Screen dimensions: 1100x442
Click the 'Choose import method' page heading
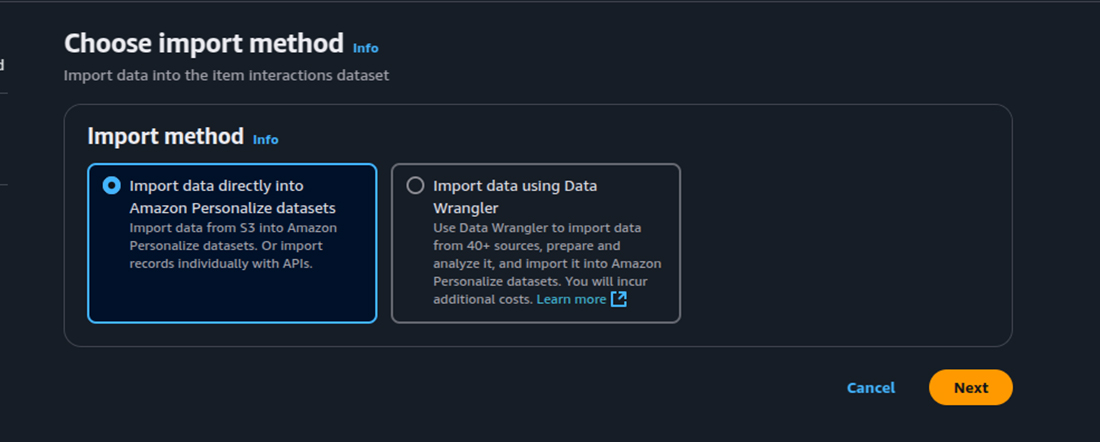point(204,43)
